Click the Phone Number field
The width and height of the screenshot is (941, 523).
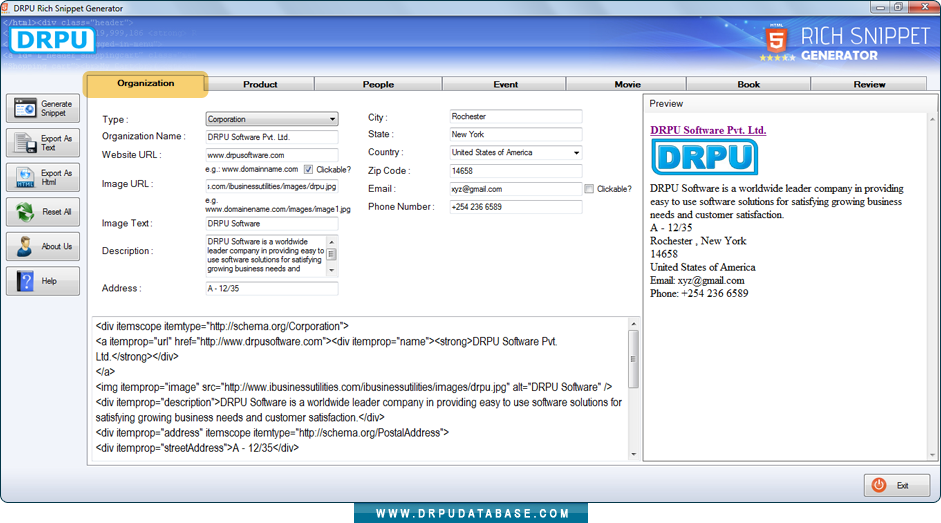coord(516,207)
